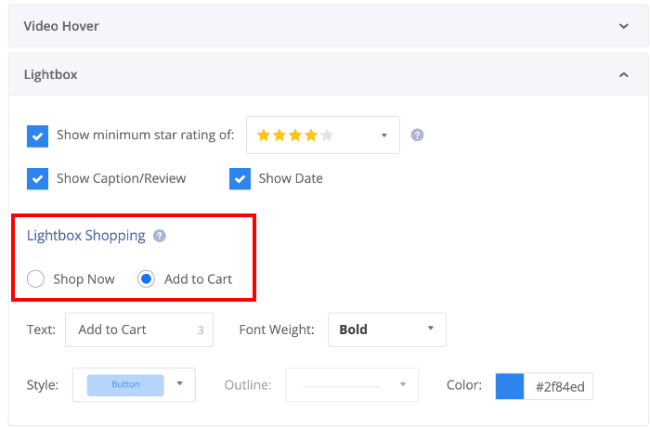Select the Shop Now radio option
This screenshot has height=427, width=650.
tap(36, 279)
